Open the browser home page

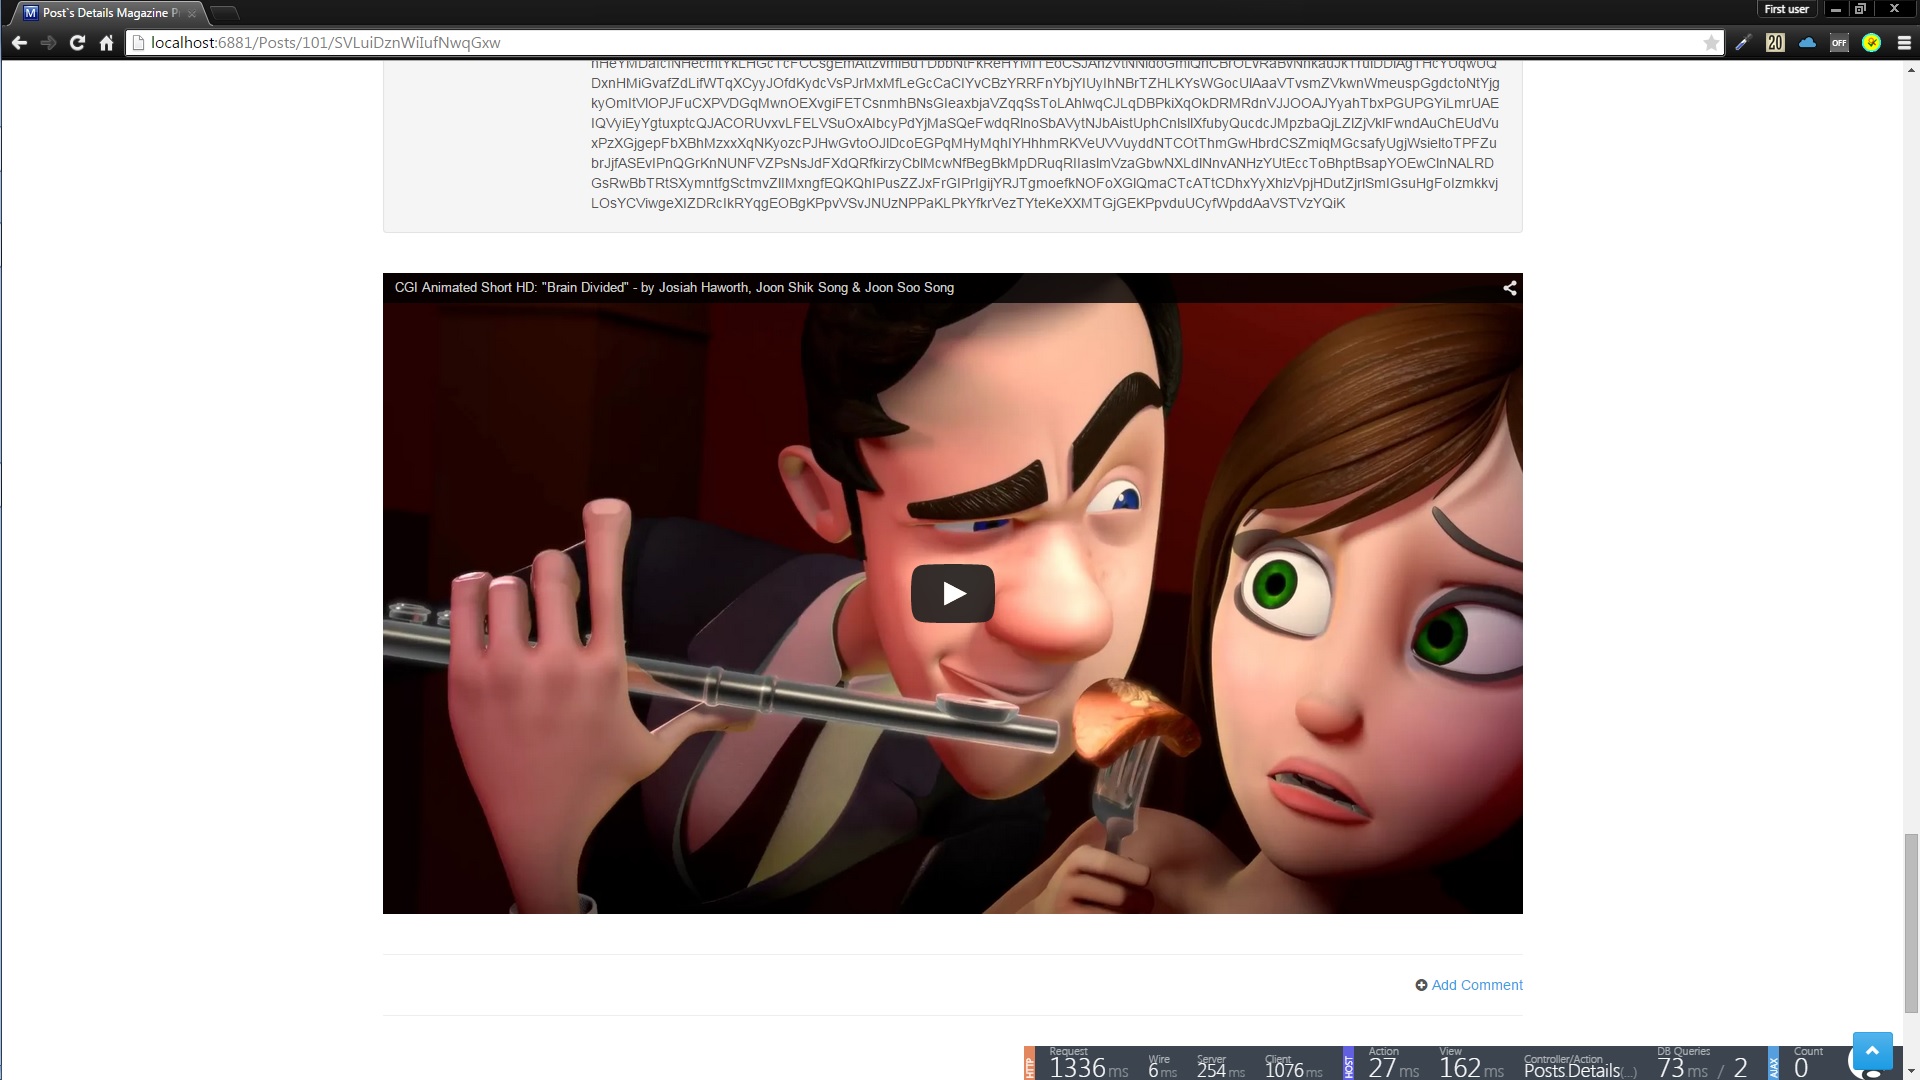point(106,43)
